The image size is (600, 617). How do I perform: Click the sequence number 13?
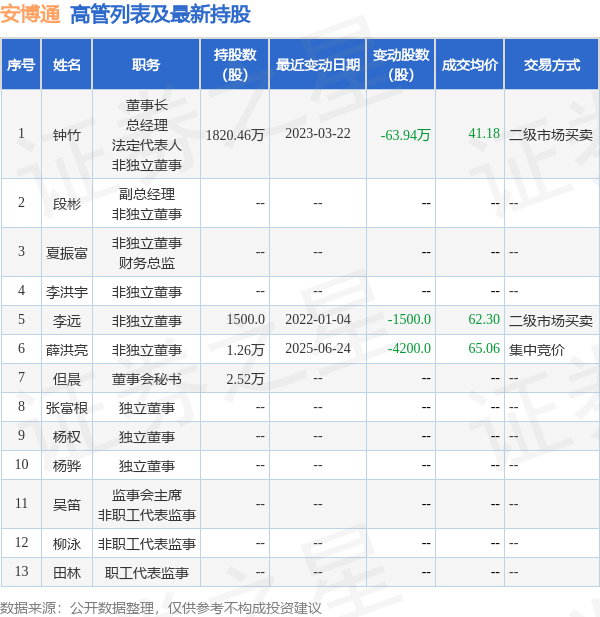(x=21, y=571)
